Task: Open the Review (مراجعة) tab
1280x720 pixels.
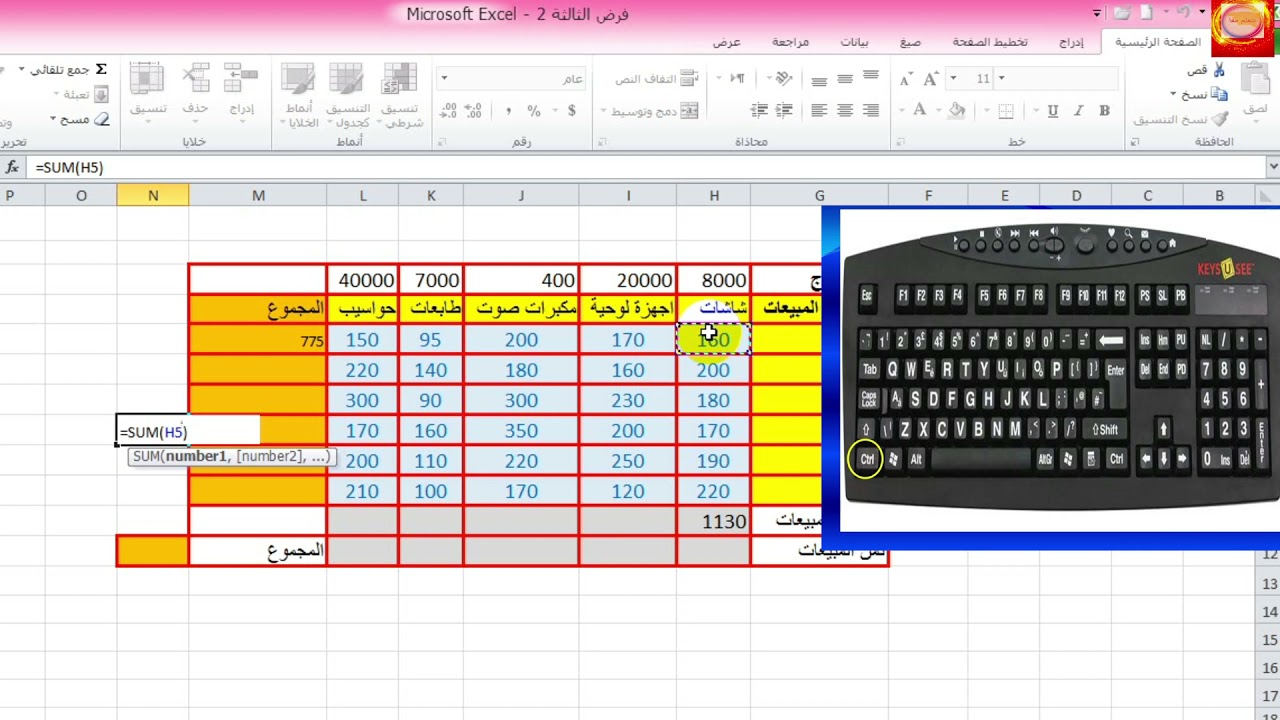Action: [x=790, y=42]
